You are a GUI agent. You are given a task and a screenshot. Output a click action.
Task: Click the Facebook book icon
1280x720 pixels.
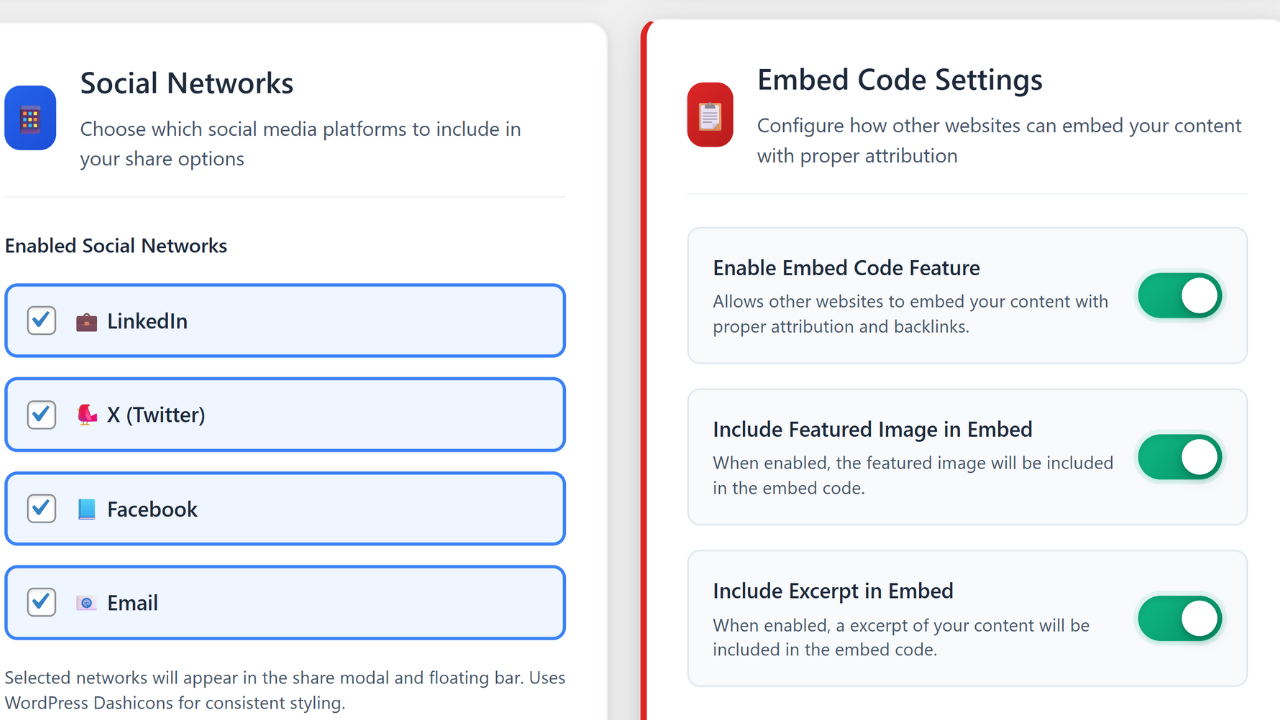click(87, 509)
